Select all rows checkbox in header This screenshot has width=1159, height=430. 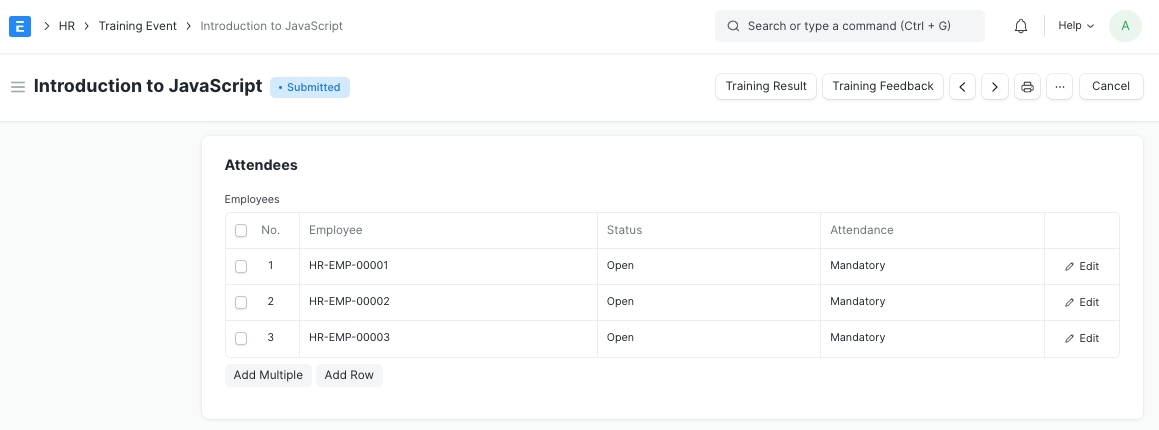(x=241, y=231)
